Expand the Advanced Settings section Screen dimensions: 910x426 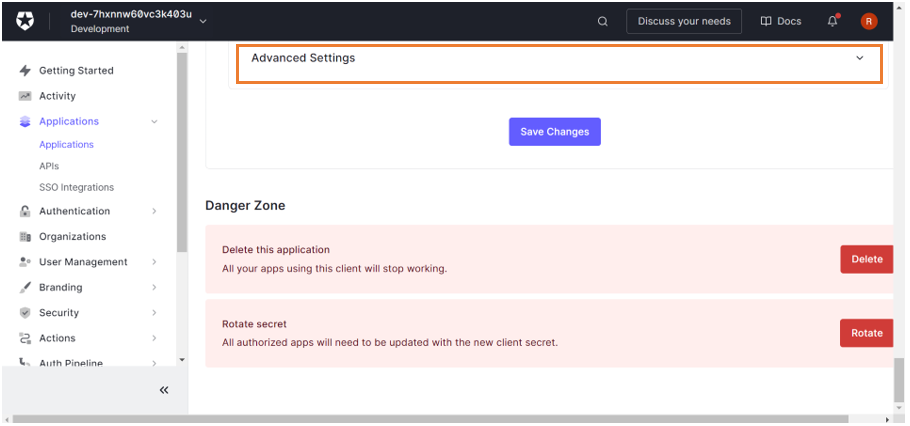tap(559, 58)
